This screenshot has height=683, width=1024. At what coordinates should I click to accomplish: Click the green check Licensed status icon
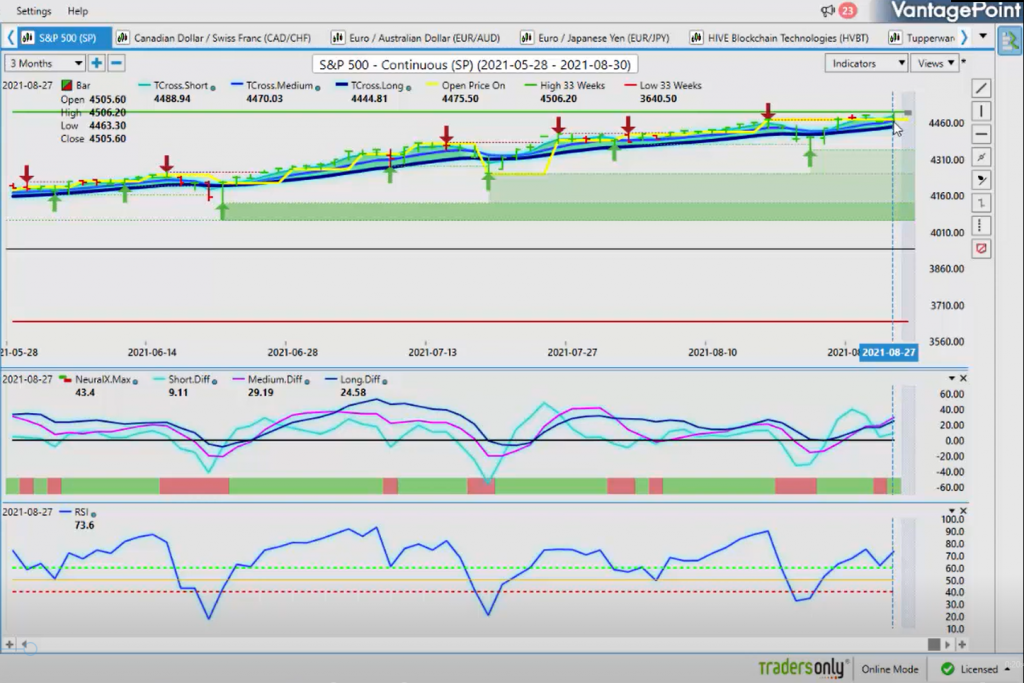tap(947, 669)
